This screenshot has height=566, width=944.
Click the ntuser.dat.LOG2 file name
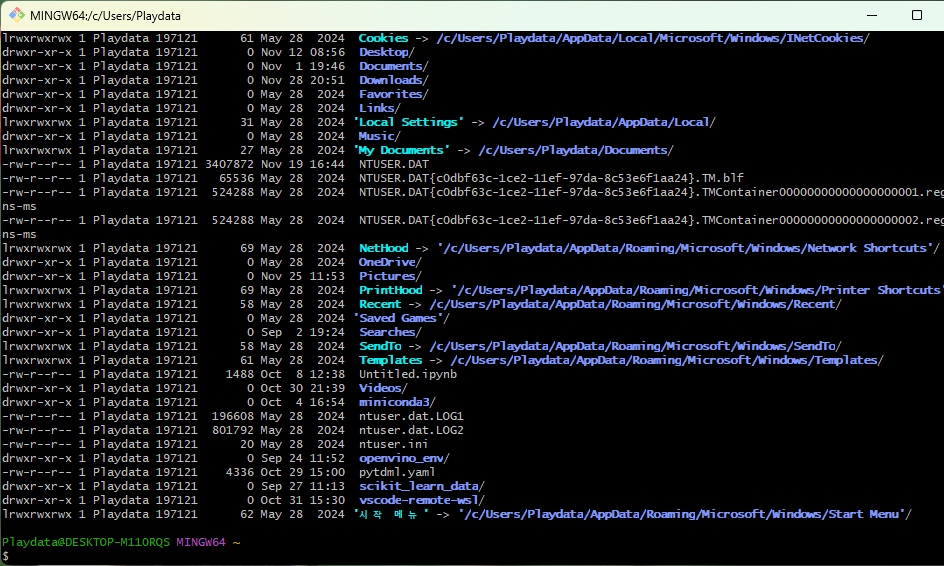coord(411,430)
